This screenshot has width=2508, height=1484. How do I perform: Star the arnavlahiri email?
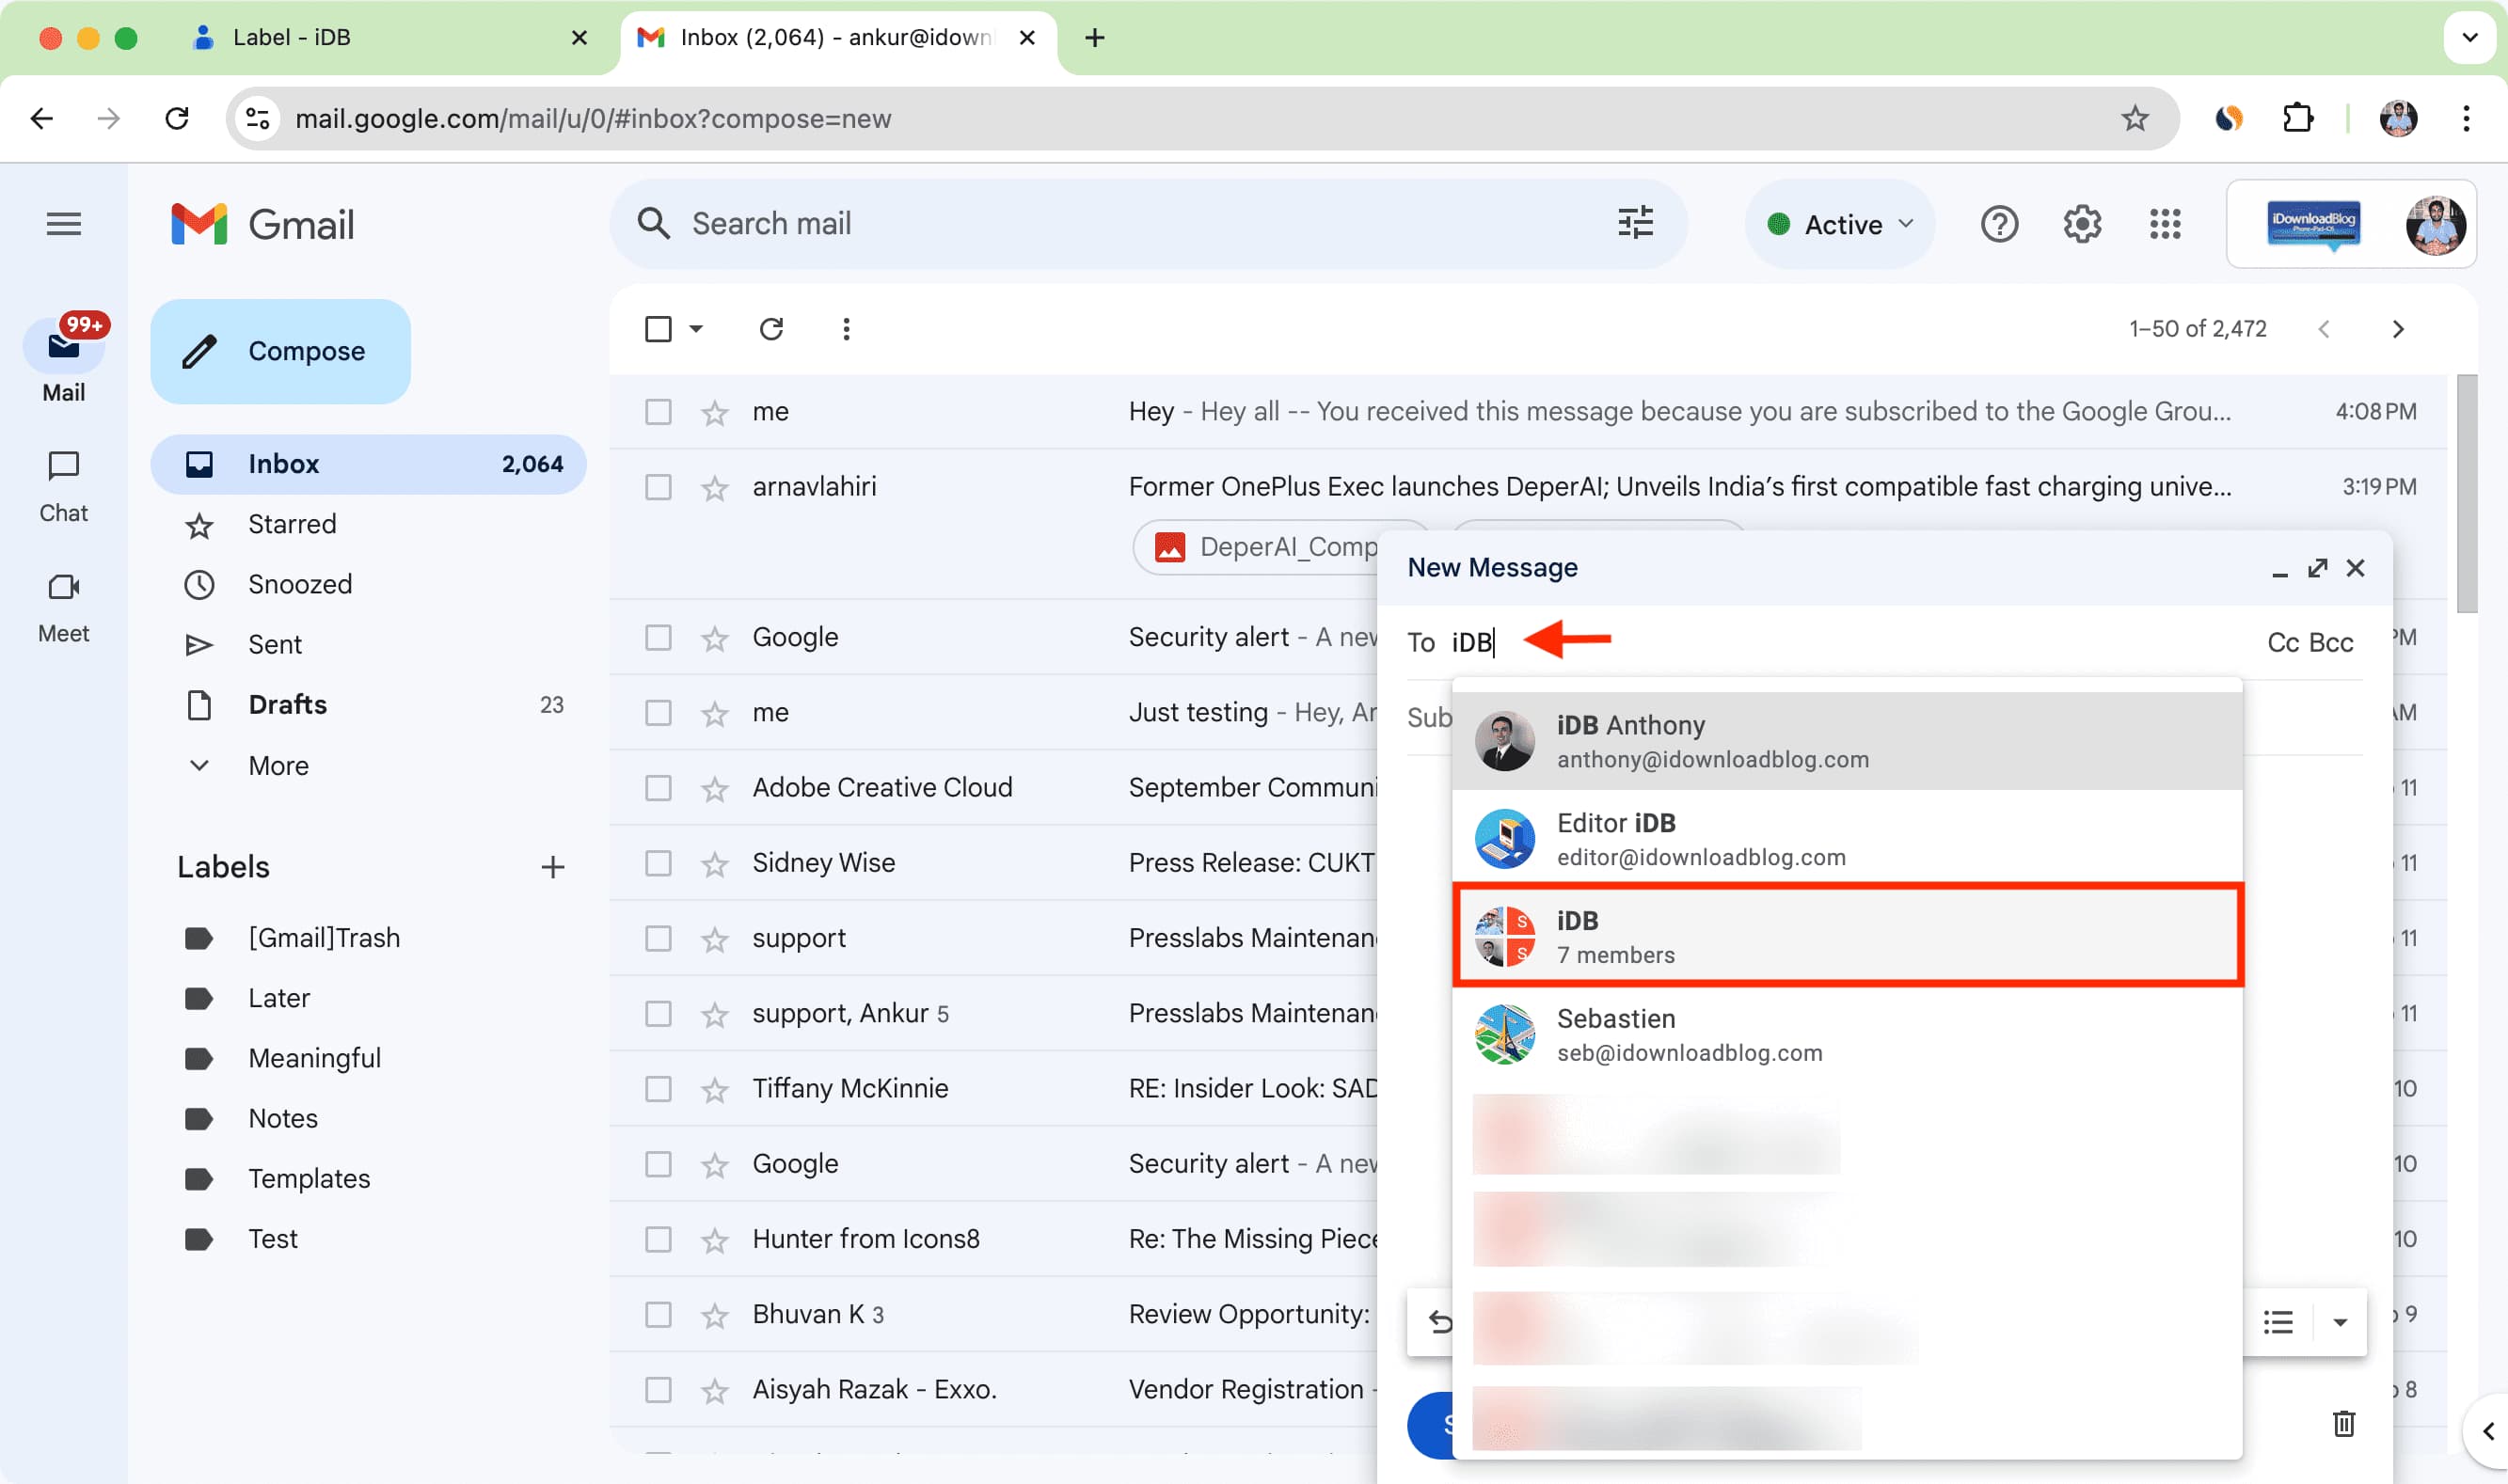tap(714, 488)
